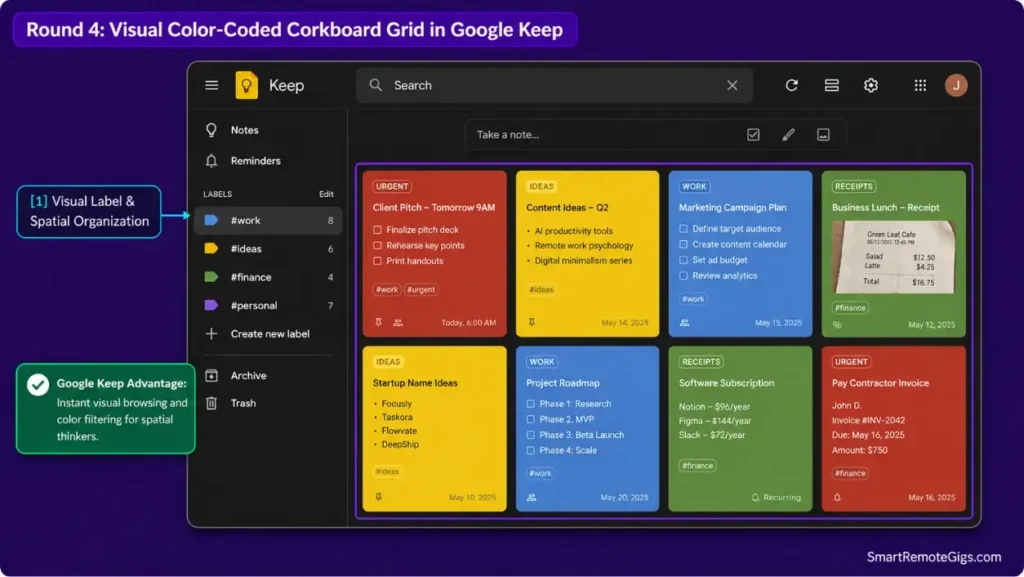Click URGENT badge on Pay Contractor Invoice

851,362
